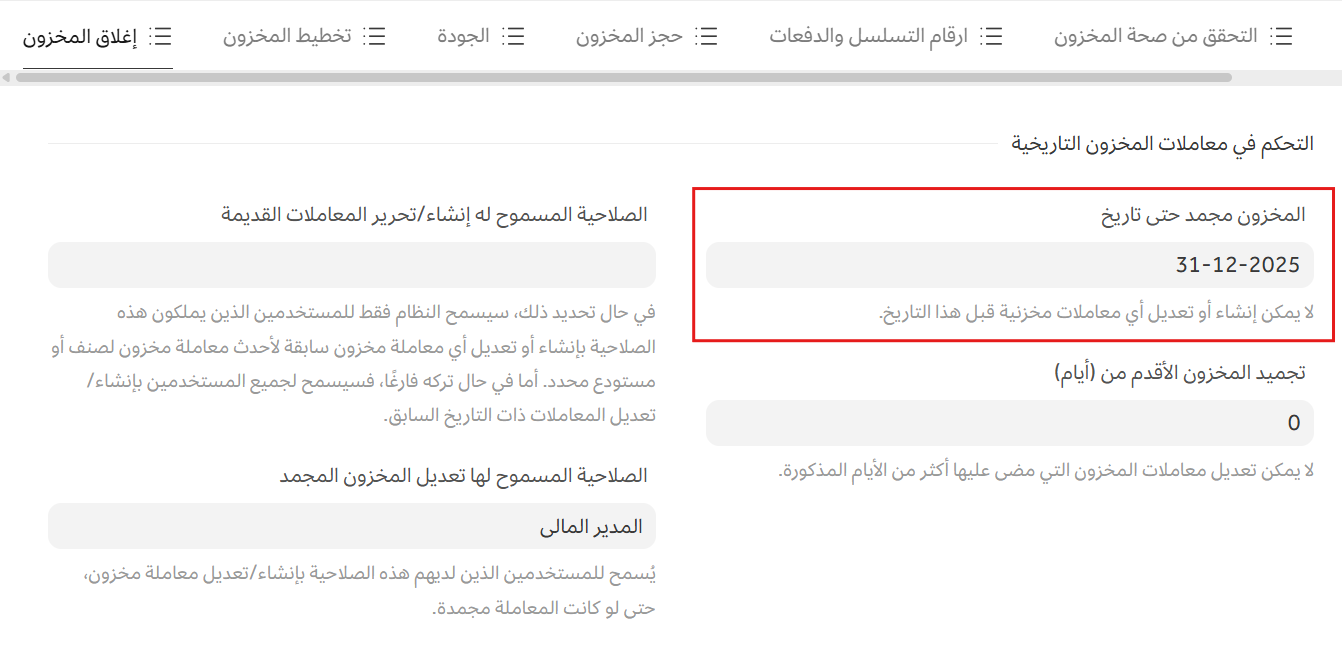Open the الجودة tab
1342x655 pixels.
click(x=464, y=37)
